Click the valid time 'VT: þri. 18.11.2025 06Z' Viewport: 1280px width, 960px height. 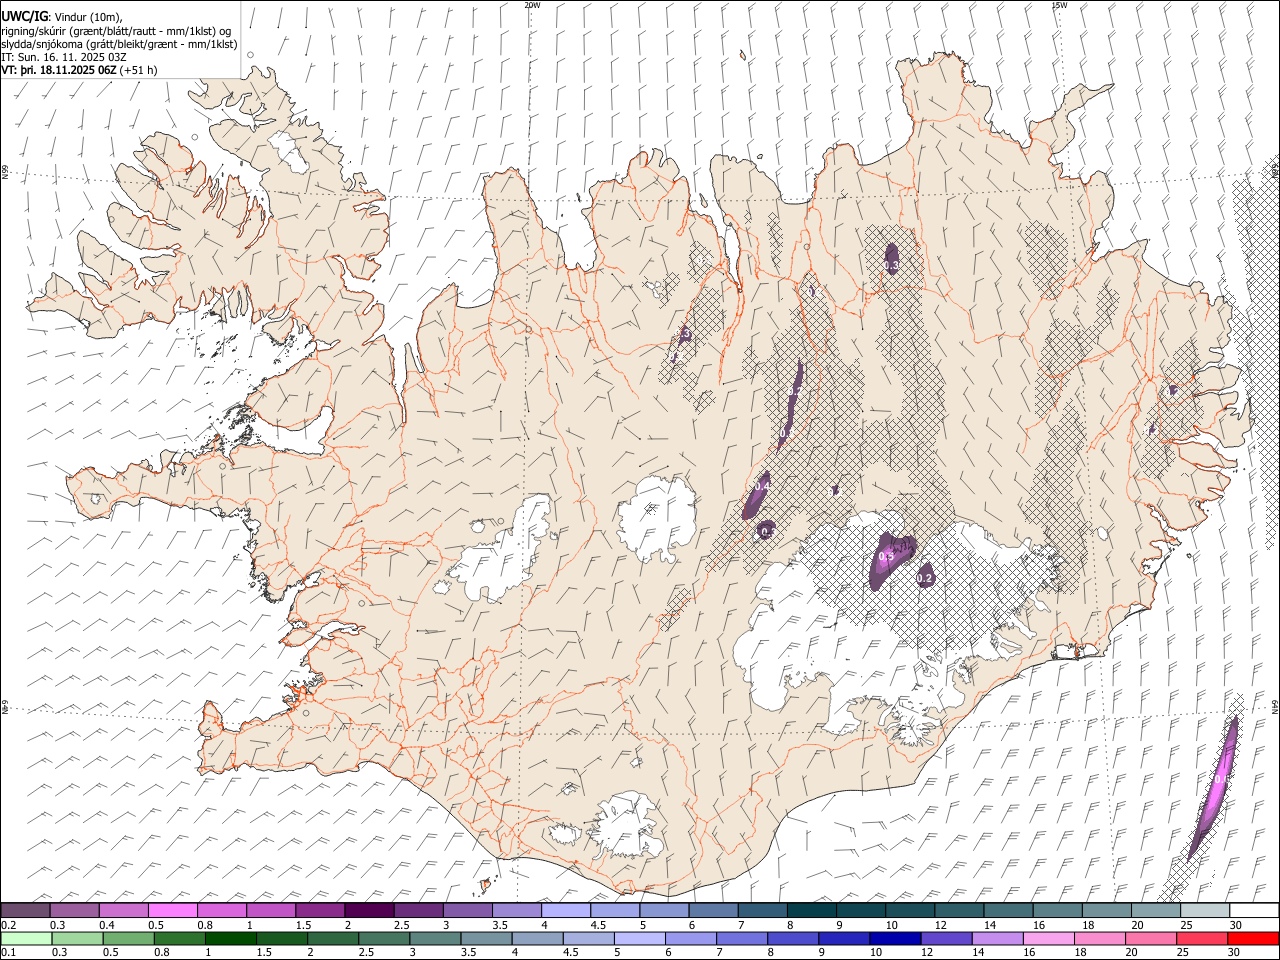(59, 70)
